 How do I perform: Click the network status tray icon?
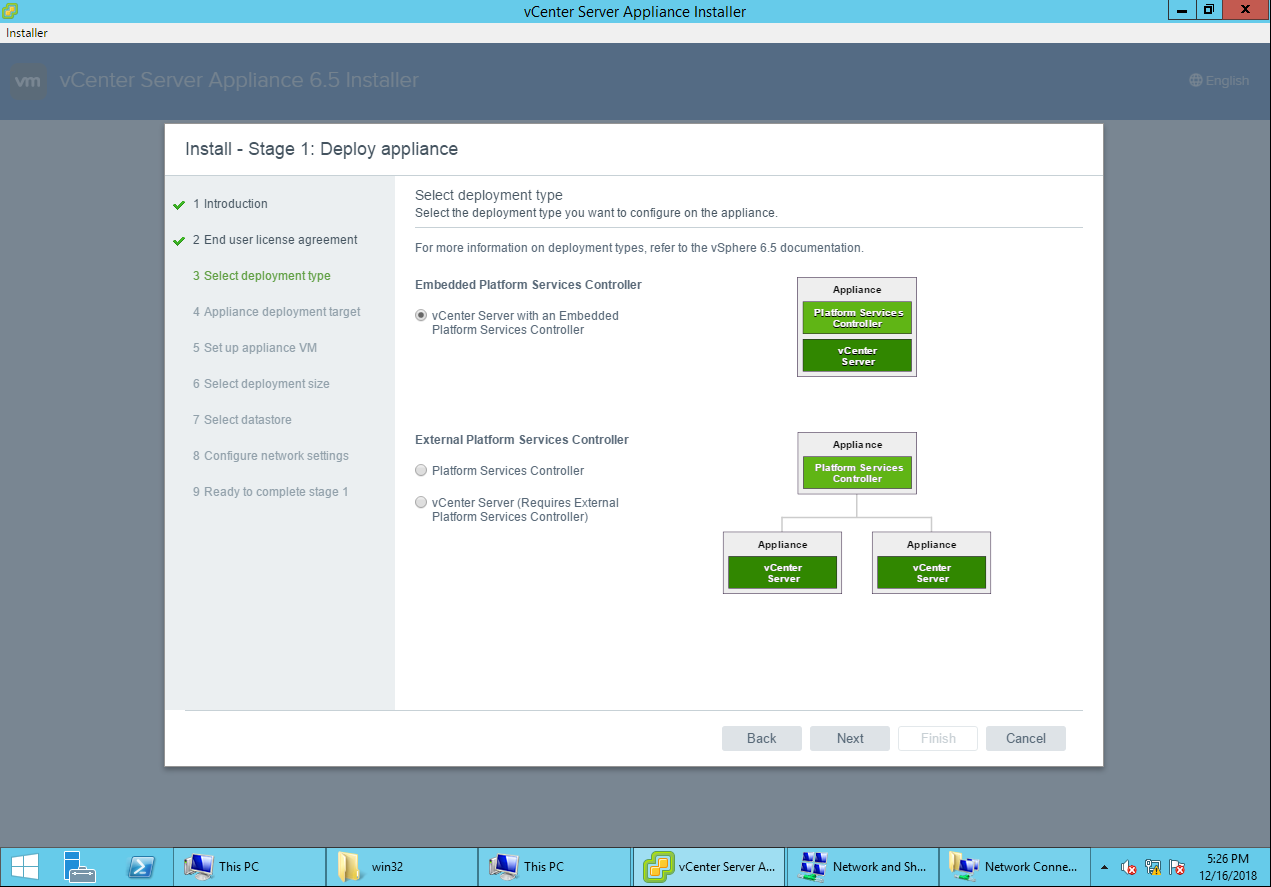click(1152, 867)
